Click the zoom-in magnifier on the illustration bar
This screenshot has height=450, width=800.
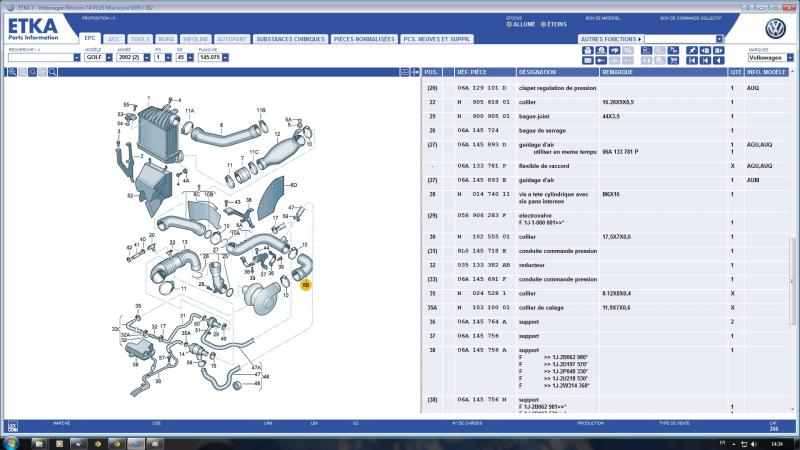(12, 72)
